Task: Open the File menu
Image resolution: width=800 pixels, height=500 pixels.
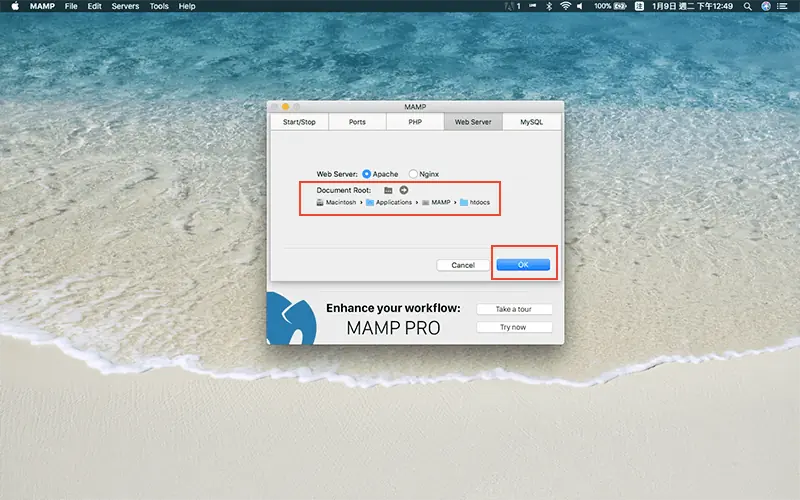Action: coord(71,6)
